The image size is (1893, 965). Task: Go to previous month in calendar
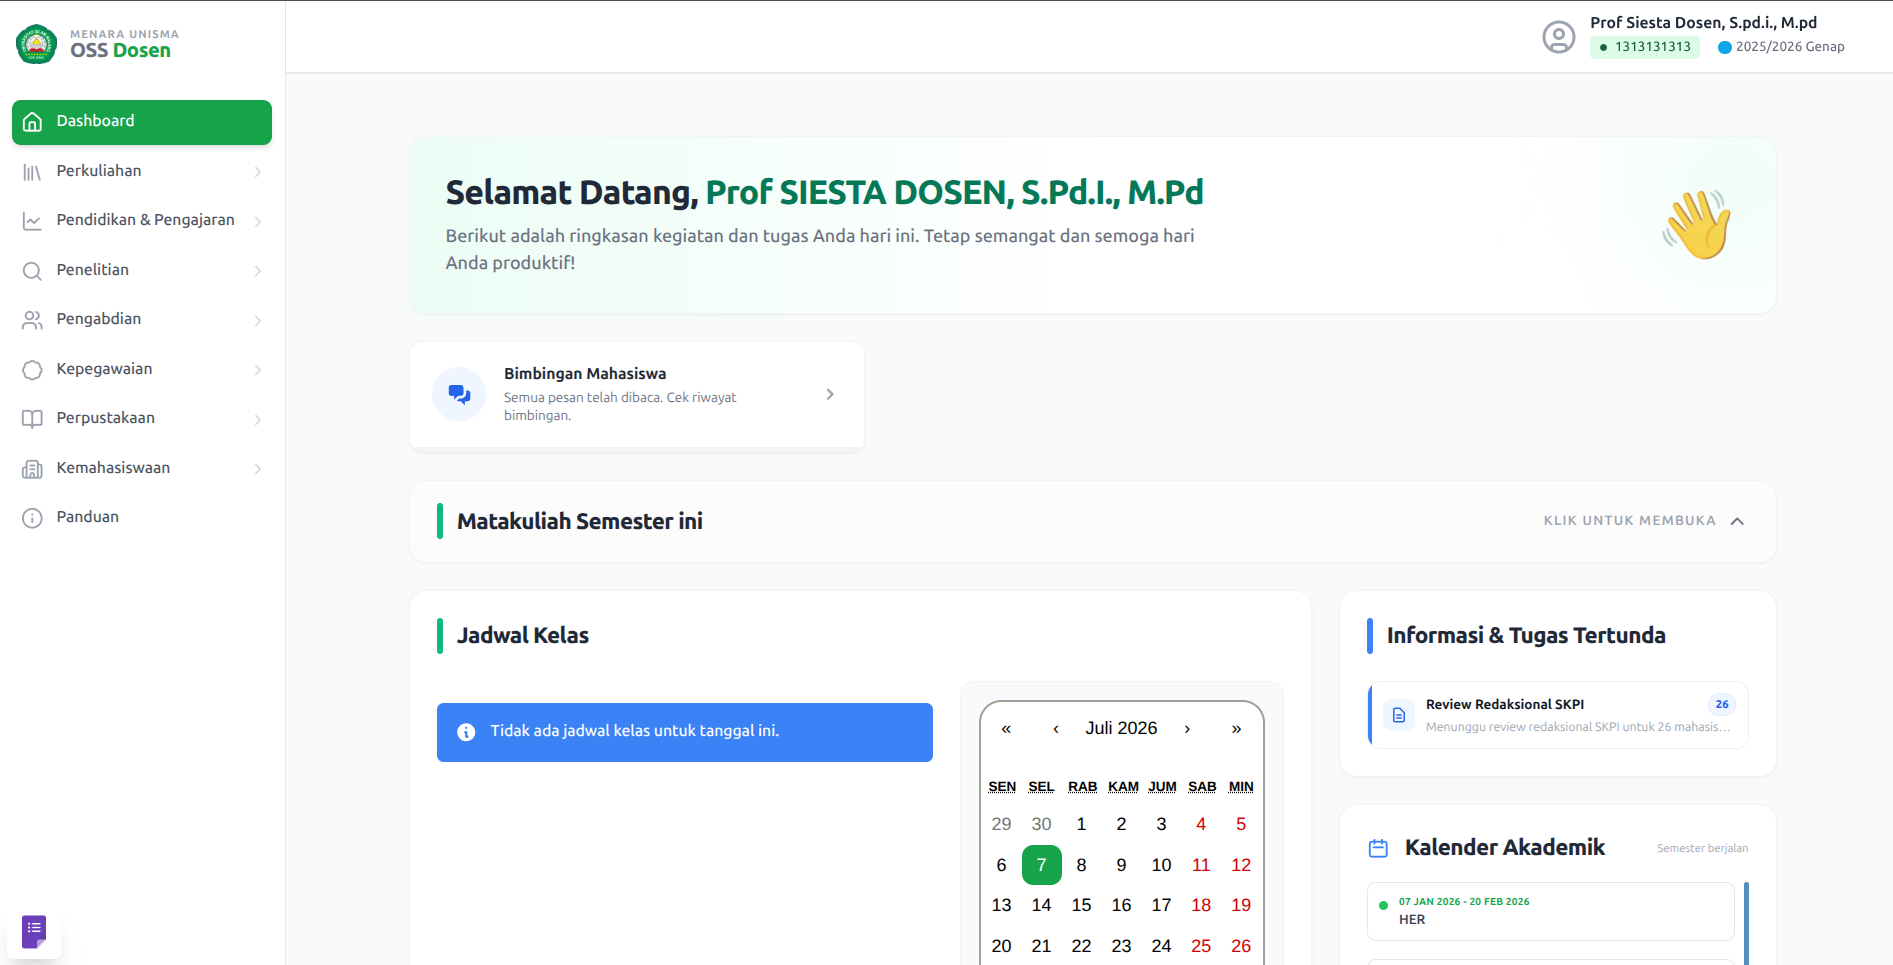coord(1056,728)
